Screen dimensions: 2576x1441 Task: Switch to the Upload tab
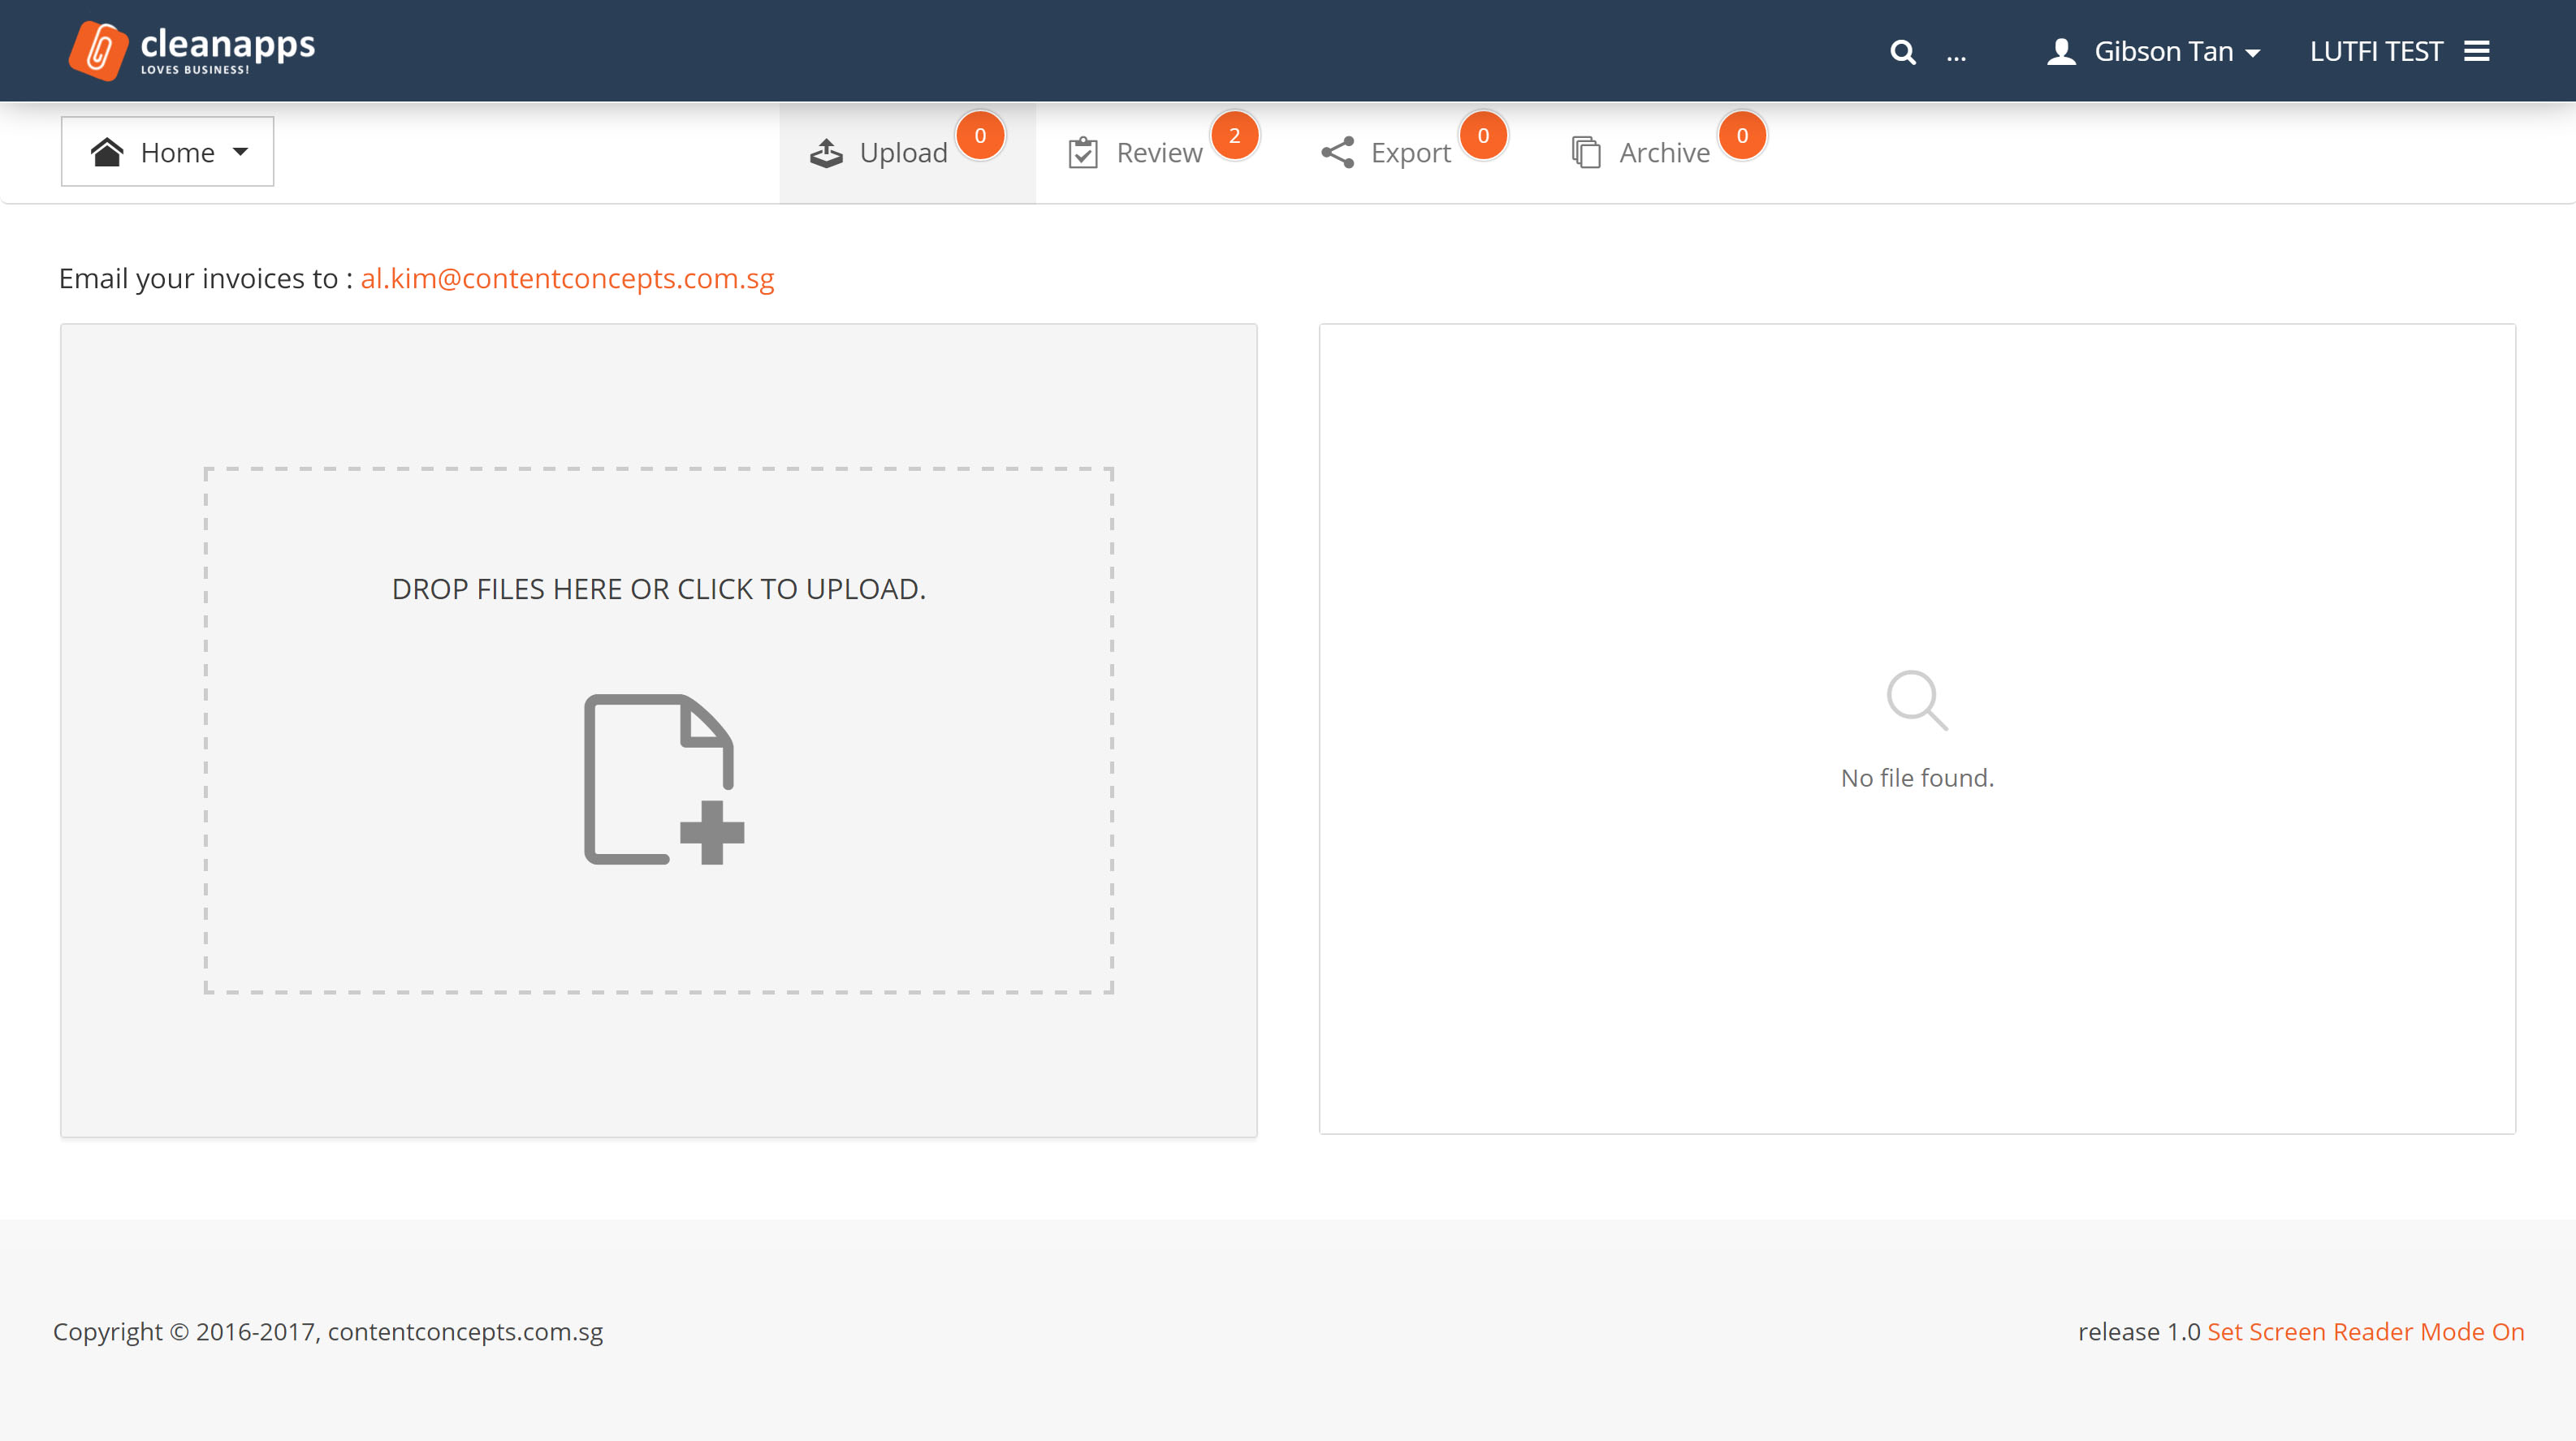907,153
